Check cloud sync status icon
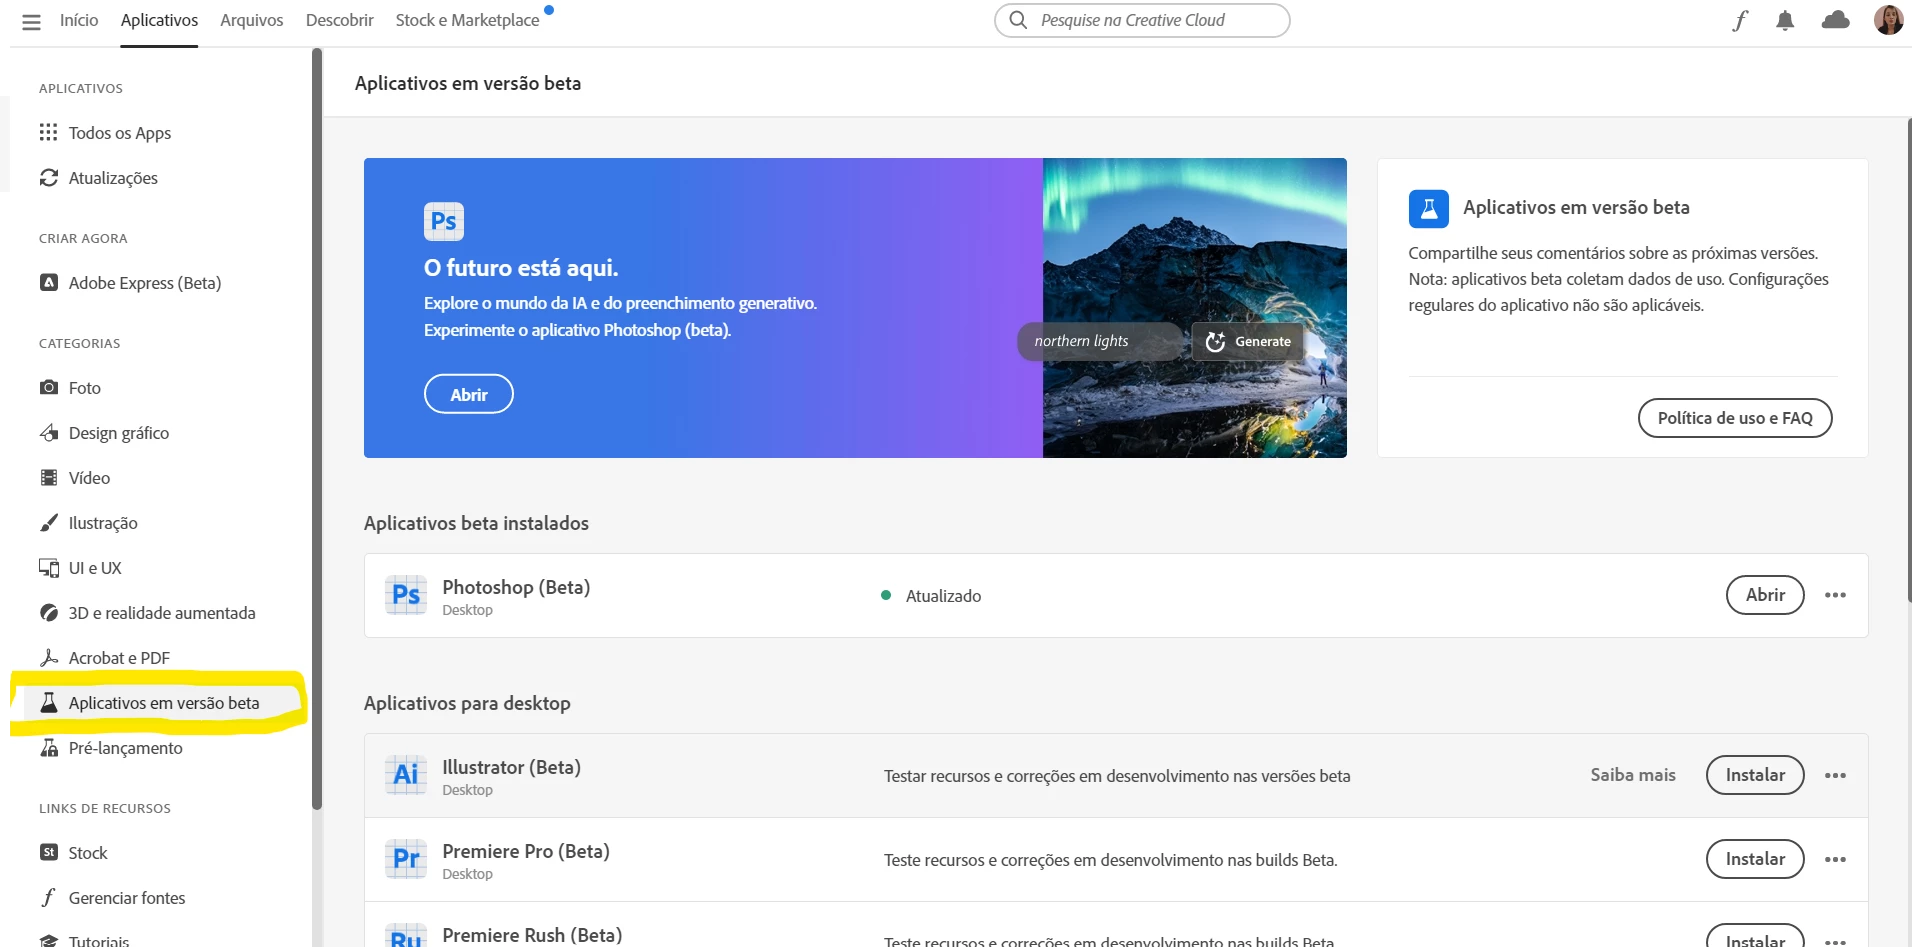This screenshot has height=947, width=1912. point(1835,20)
